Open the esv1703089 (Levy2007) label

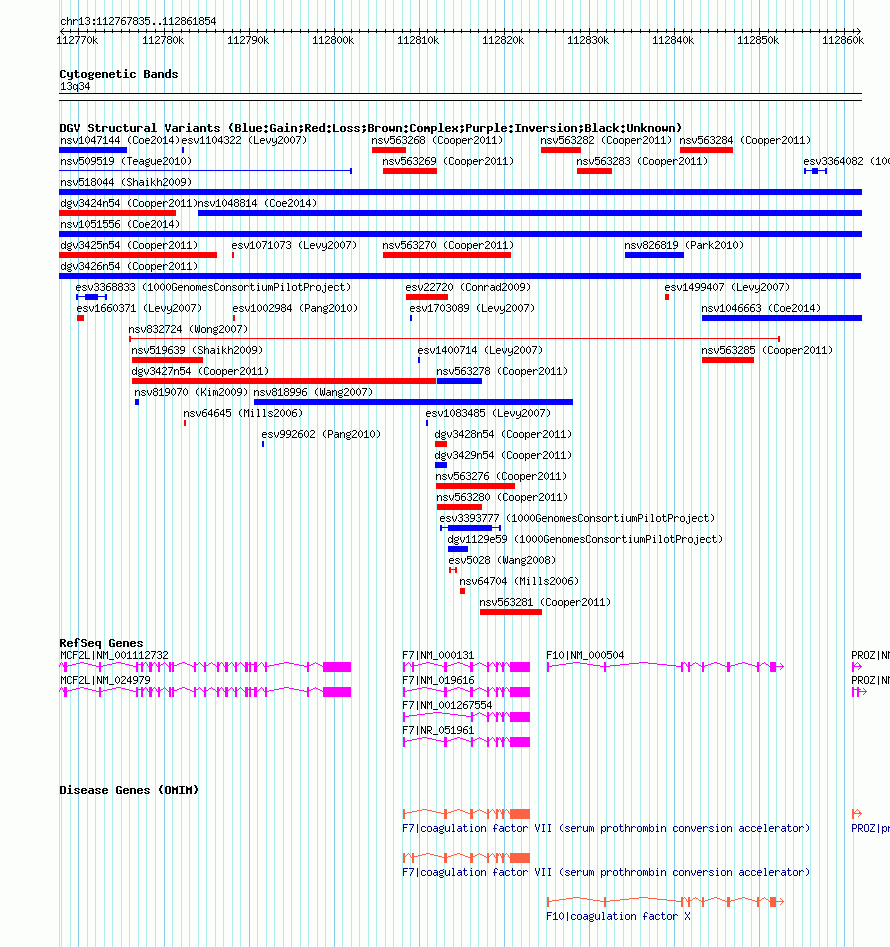click(472, 309)
